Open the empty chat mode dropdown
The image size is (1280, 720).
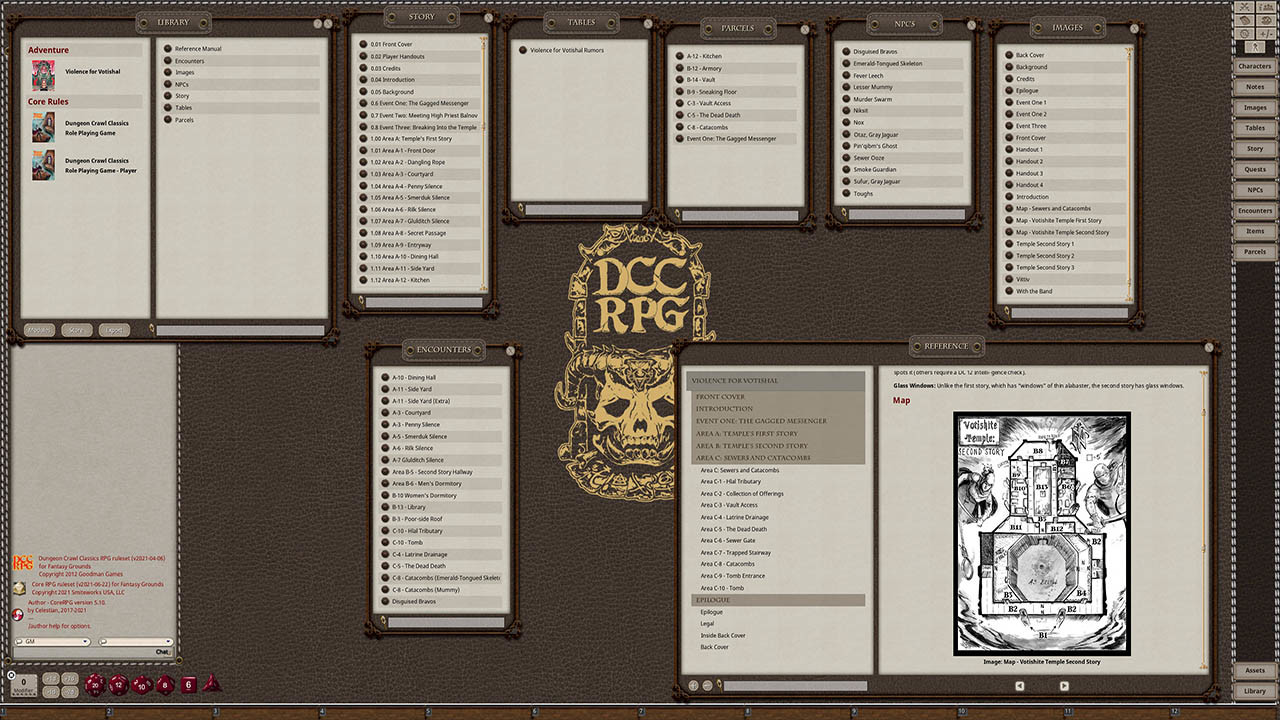pos(135,642)
